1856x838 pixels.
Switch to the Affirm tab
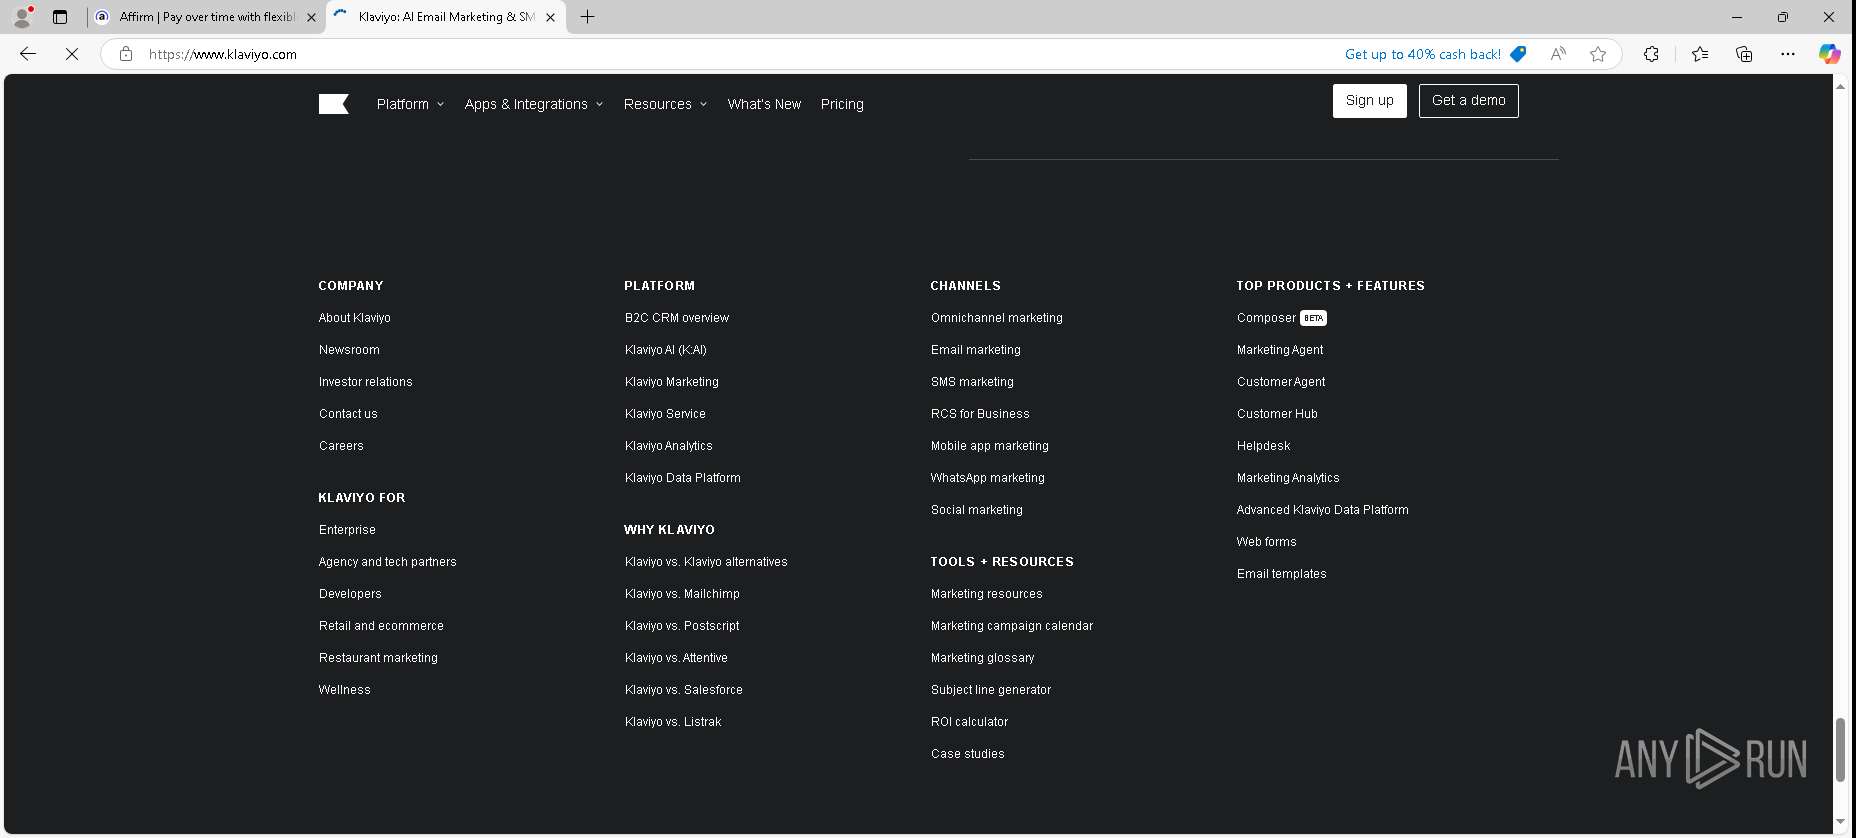pos(205,17)
